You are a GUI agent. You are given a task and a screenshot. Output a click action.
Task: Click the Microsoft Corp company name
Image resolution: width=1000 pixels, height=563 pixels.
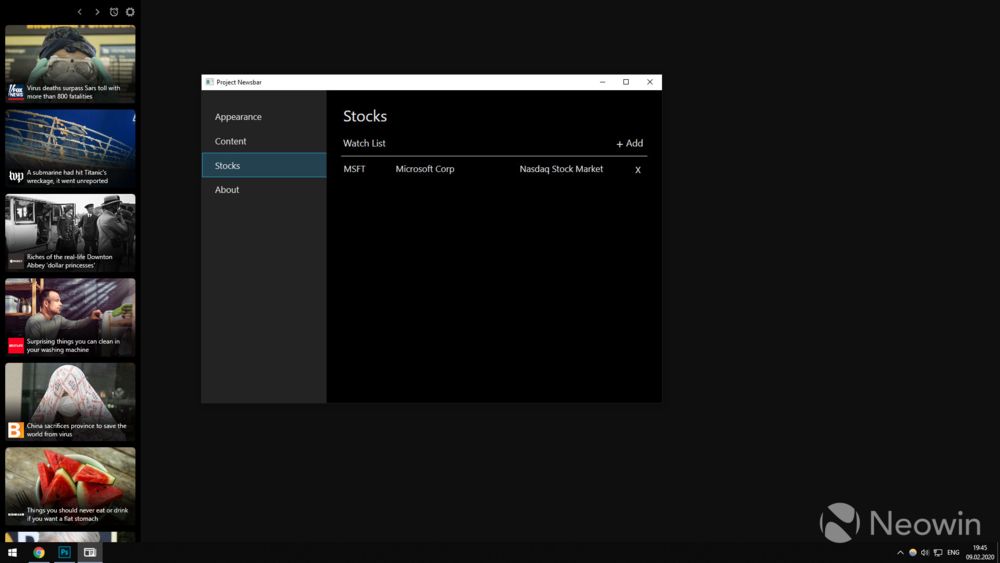click(x=425, y=169)
